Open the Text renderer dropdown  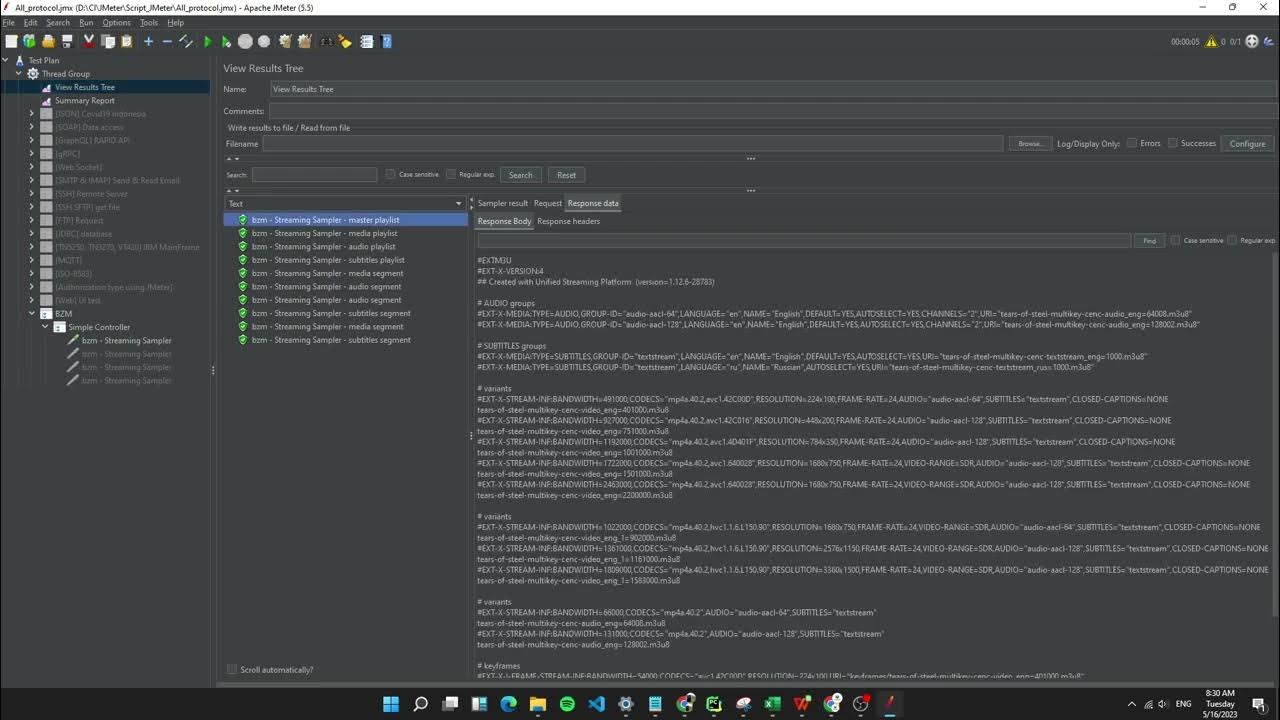click(346, 203)
